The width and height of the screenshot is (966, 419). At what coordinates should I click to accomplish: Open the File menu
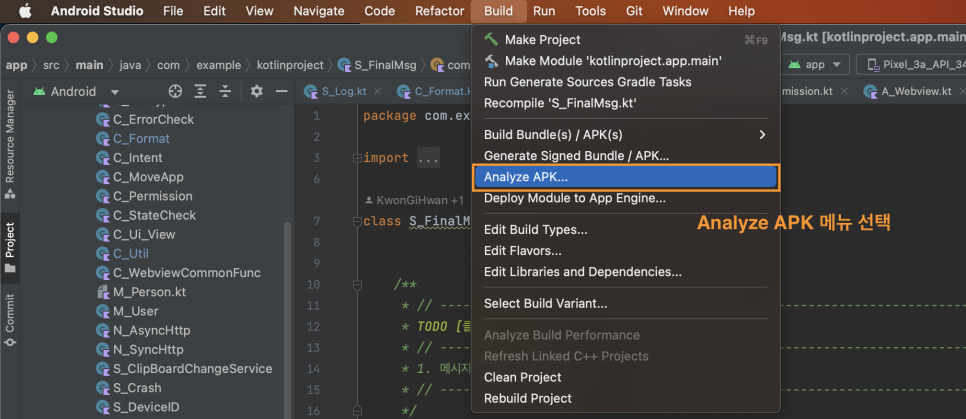(x=173, y=10)
